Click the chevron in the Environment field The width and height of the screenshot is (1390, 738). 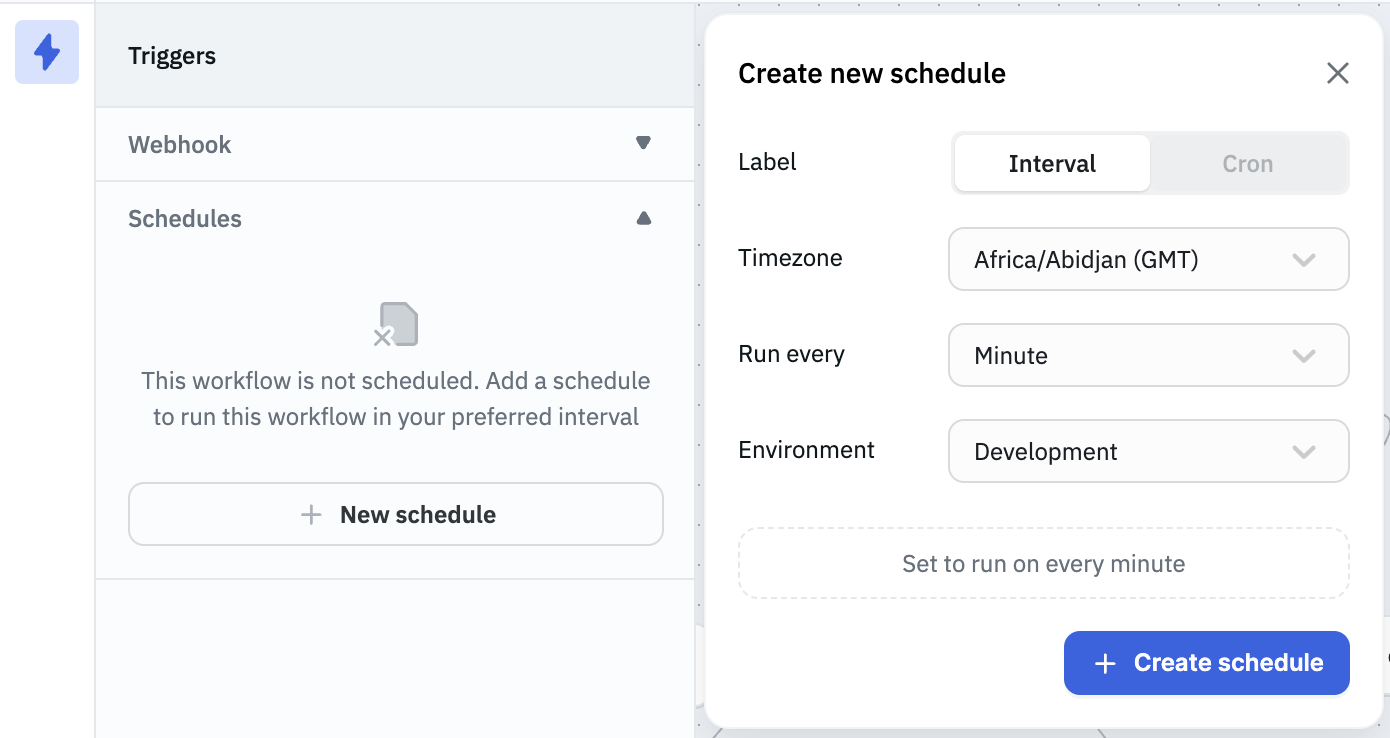[x=1303, y=452]
